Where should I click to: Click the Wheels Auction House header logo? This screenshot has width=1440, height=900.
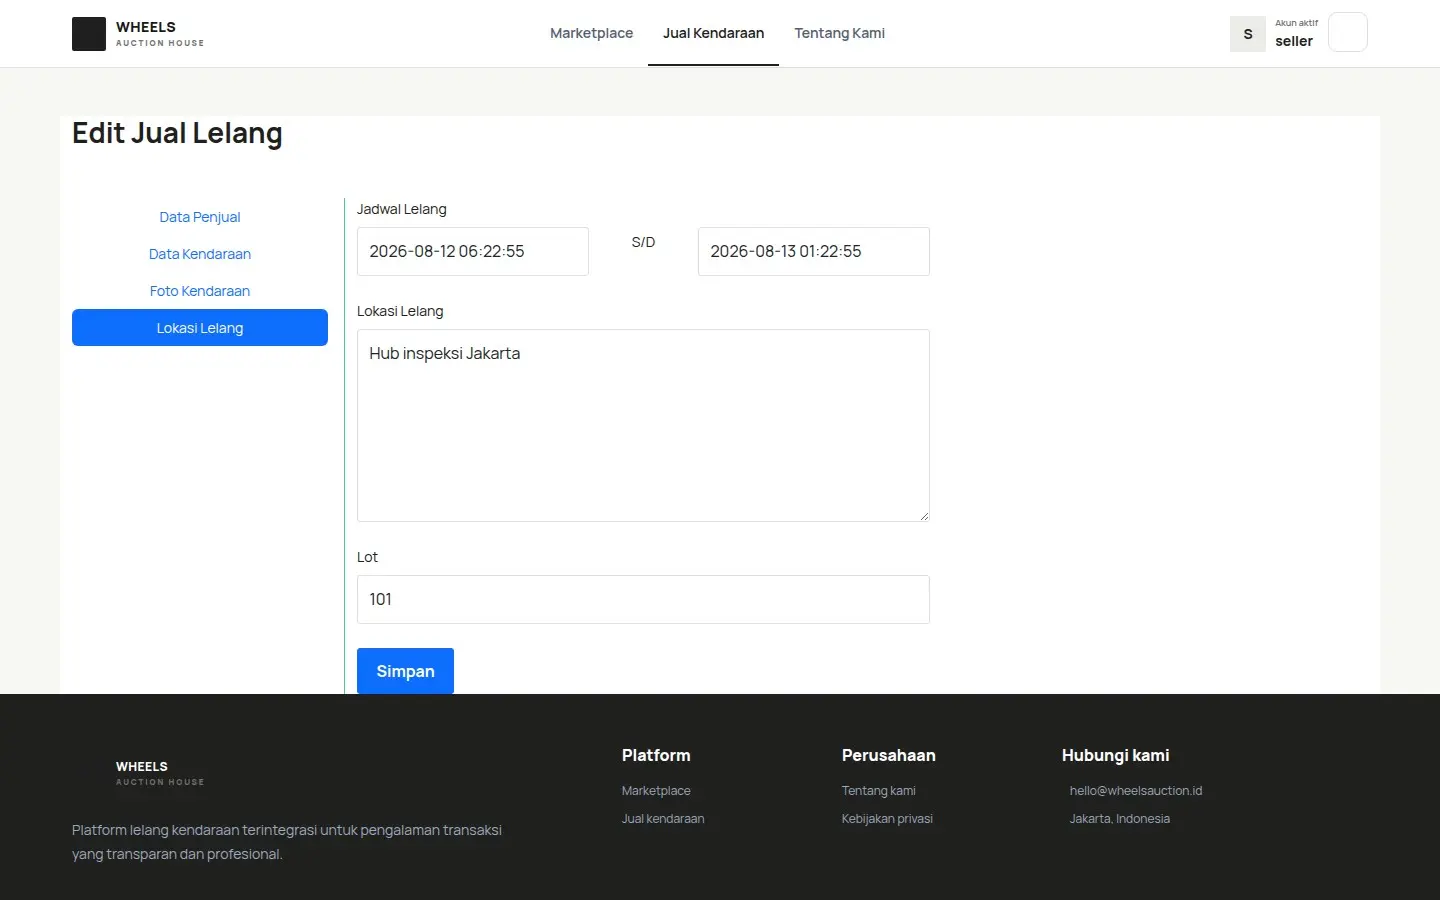[138, 34]
